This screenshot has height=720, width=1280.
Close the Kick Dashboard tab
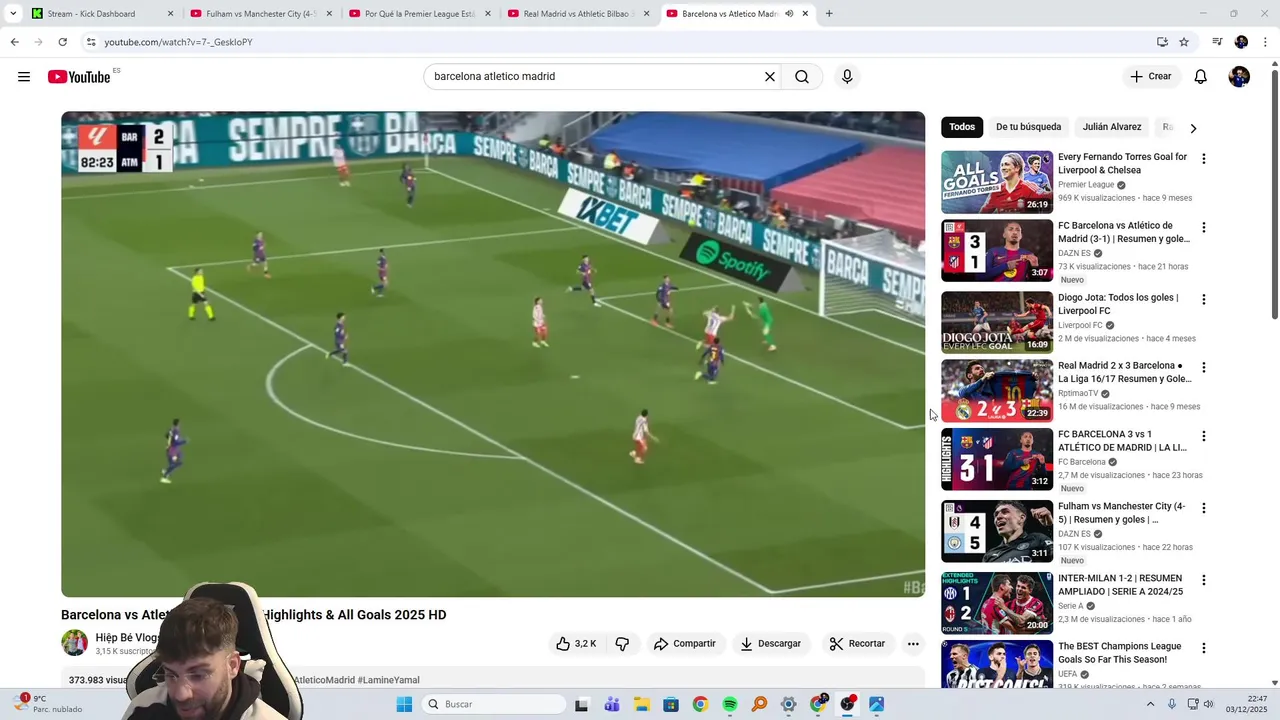click(170, 14)
